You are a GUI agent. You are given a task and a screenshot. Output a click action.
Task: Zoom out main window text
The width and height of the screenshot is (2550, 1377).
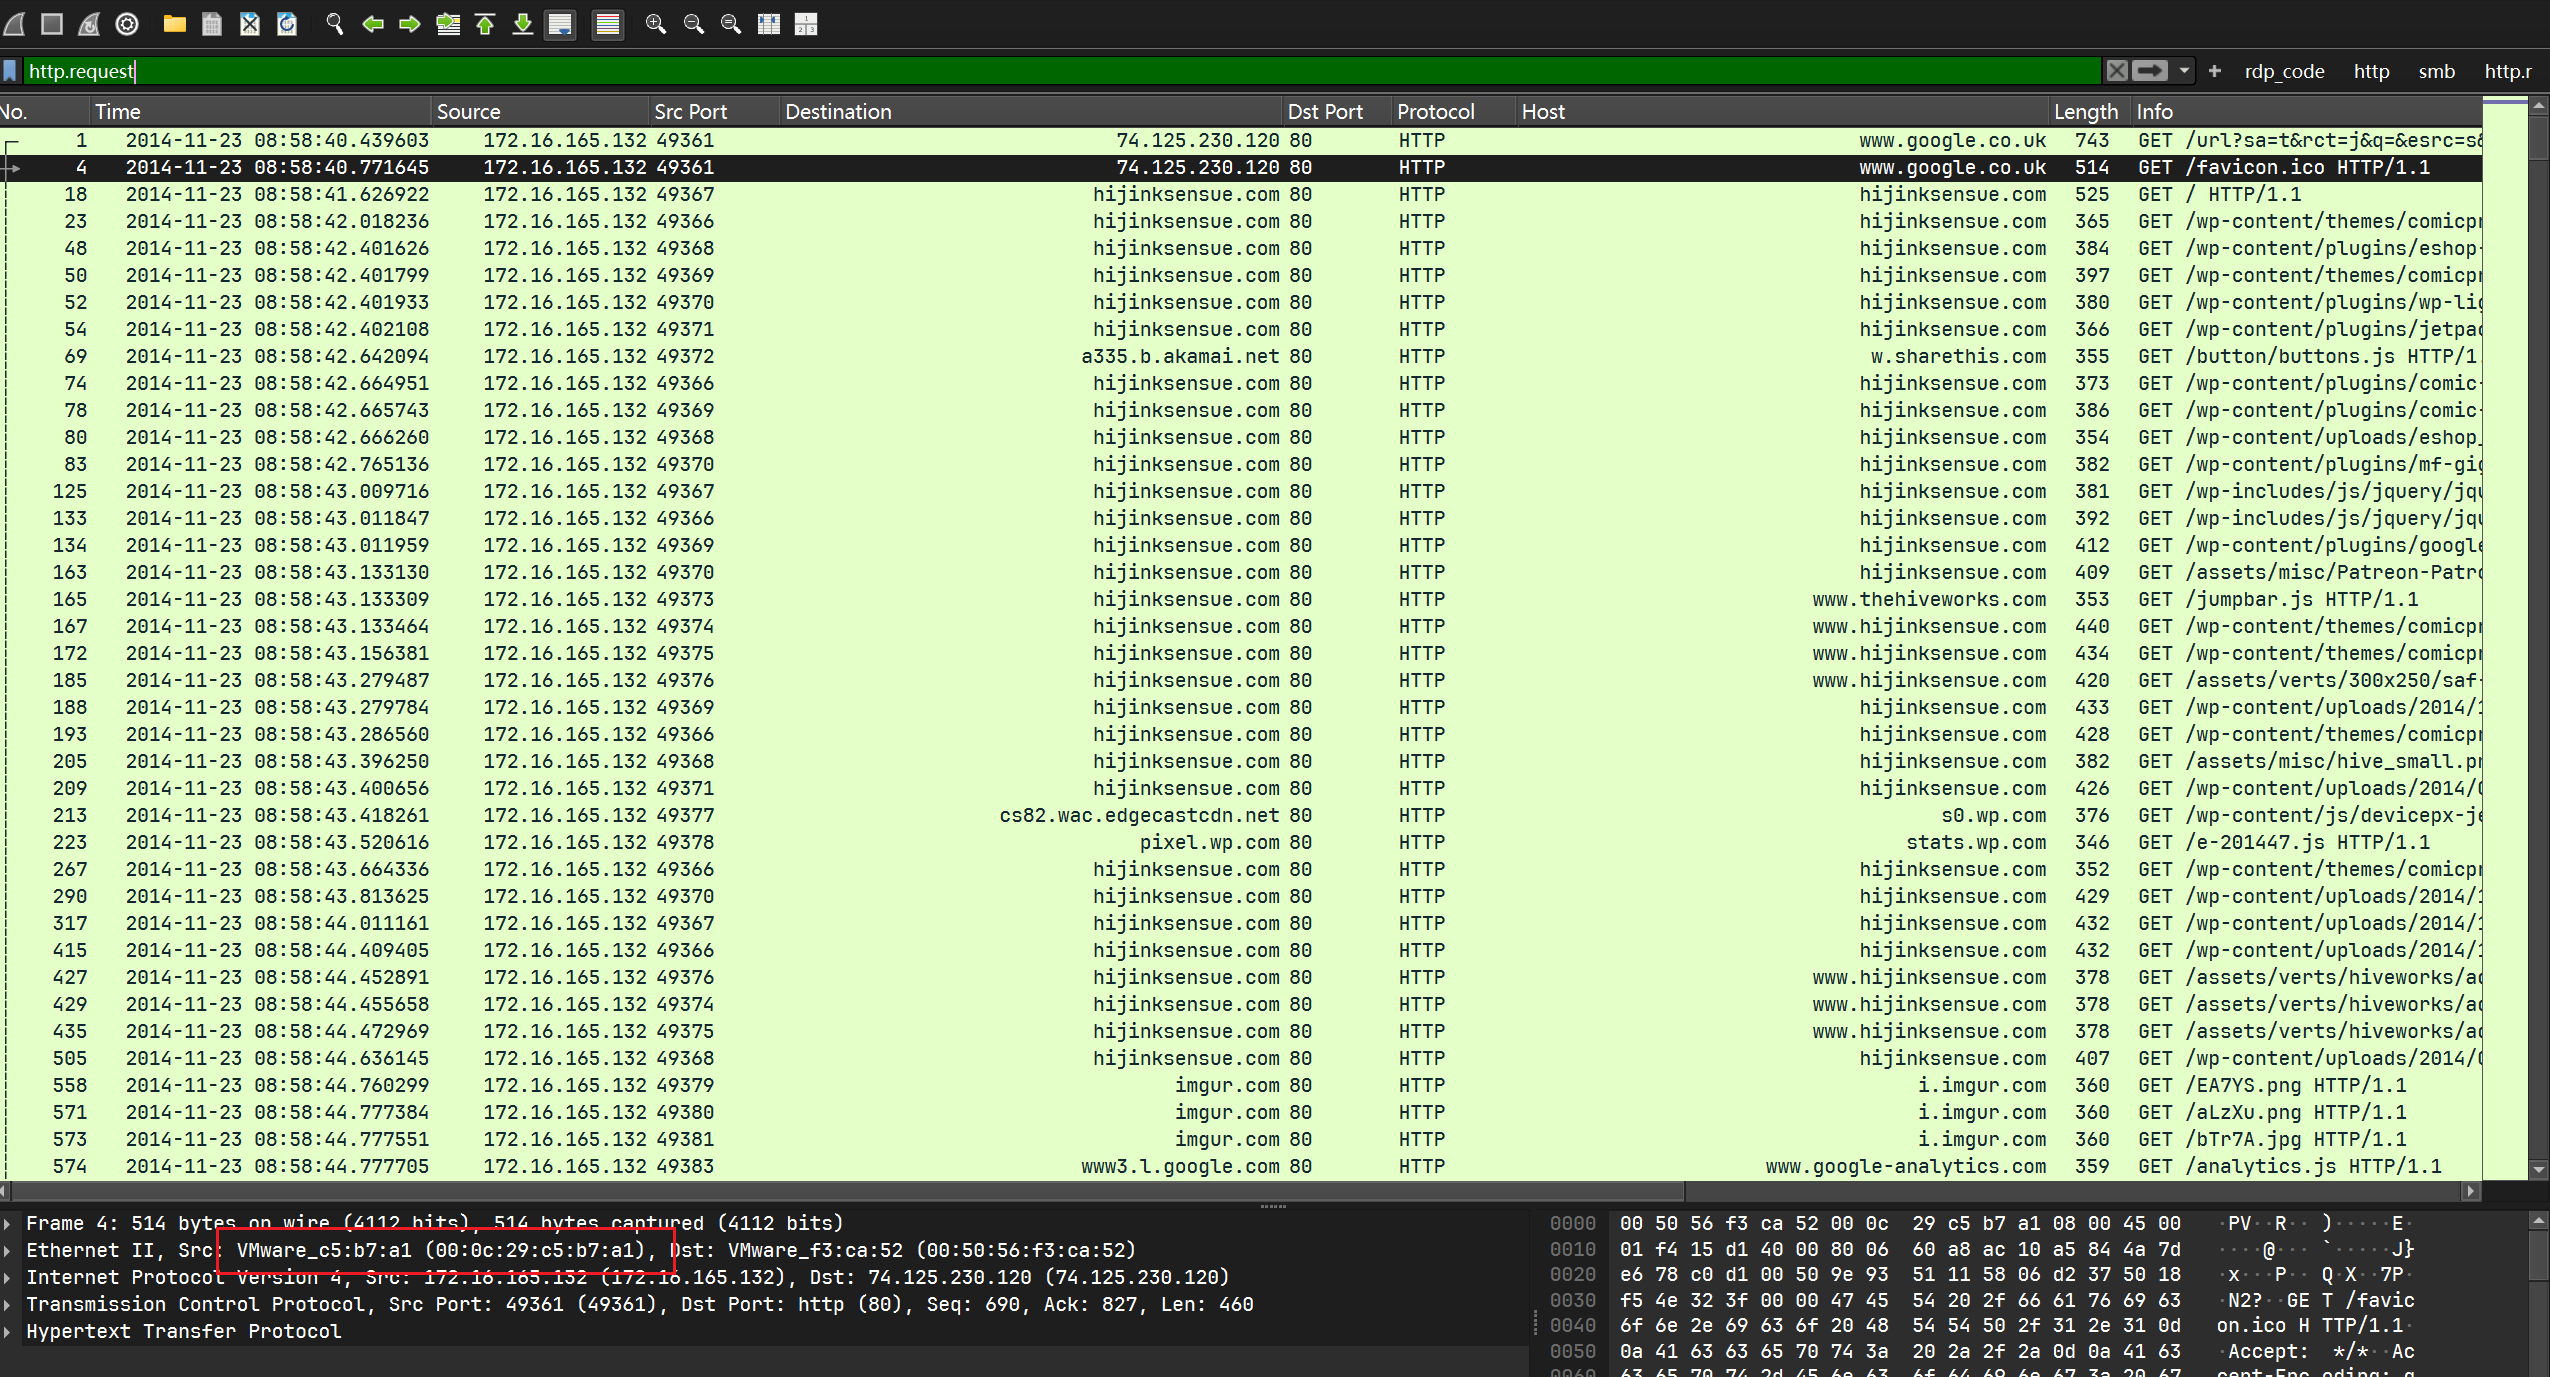click(x=693, y=24)
